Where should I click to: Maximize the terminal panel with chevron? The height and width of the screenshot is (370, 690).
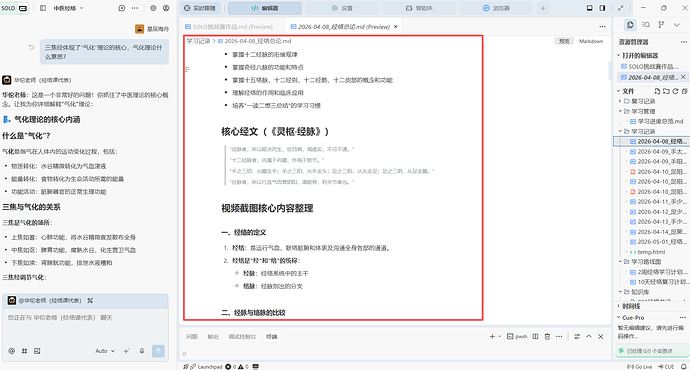click(x=589, y=337)
